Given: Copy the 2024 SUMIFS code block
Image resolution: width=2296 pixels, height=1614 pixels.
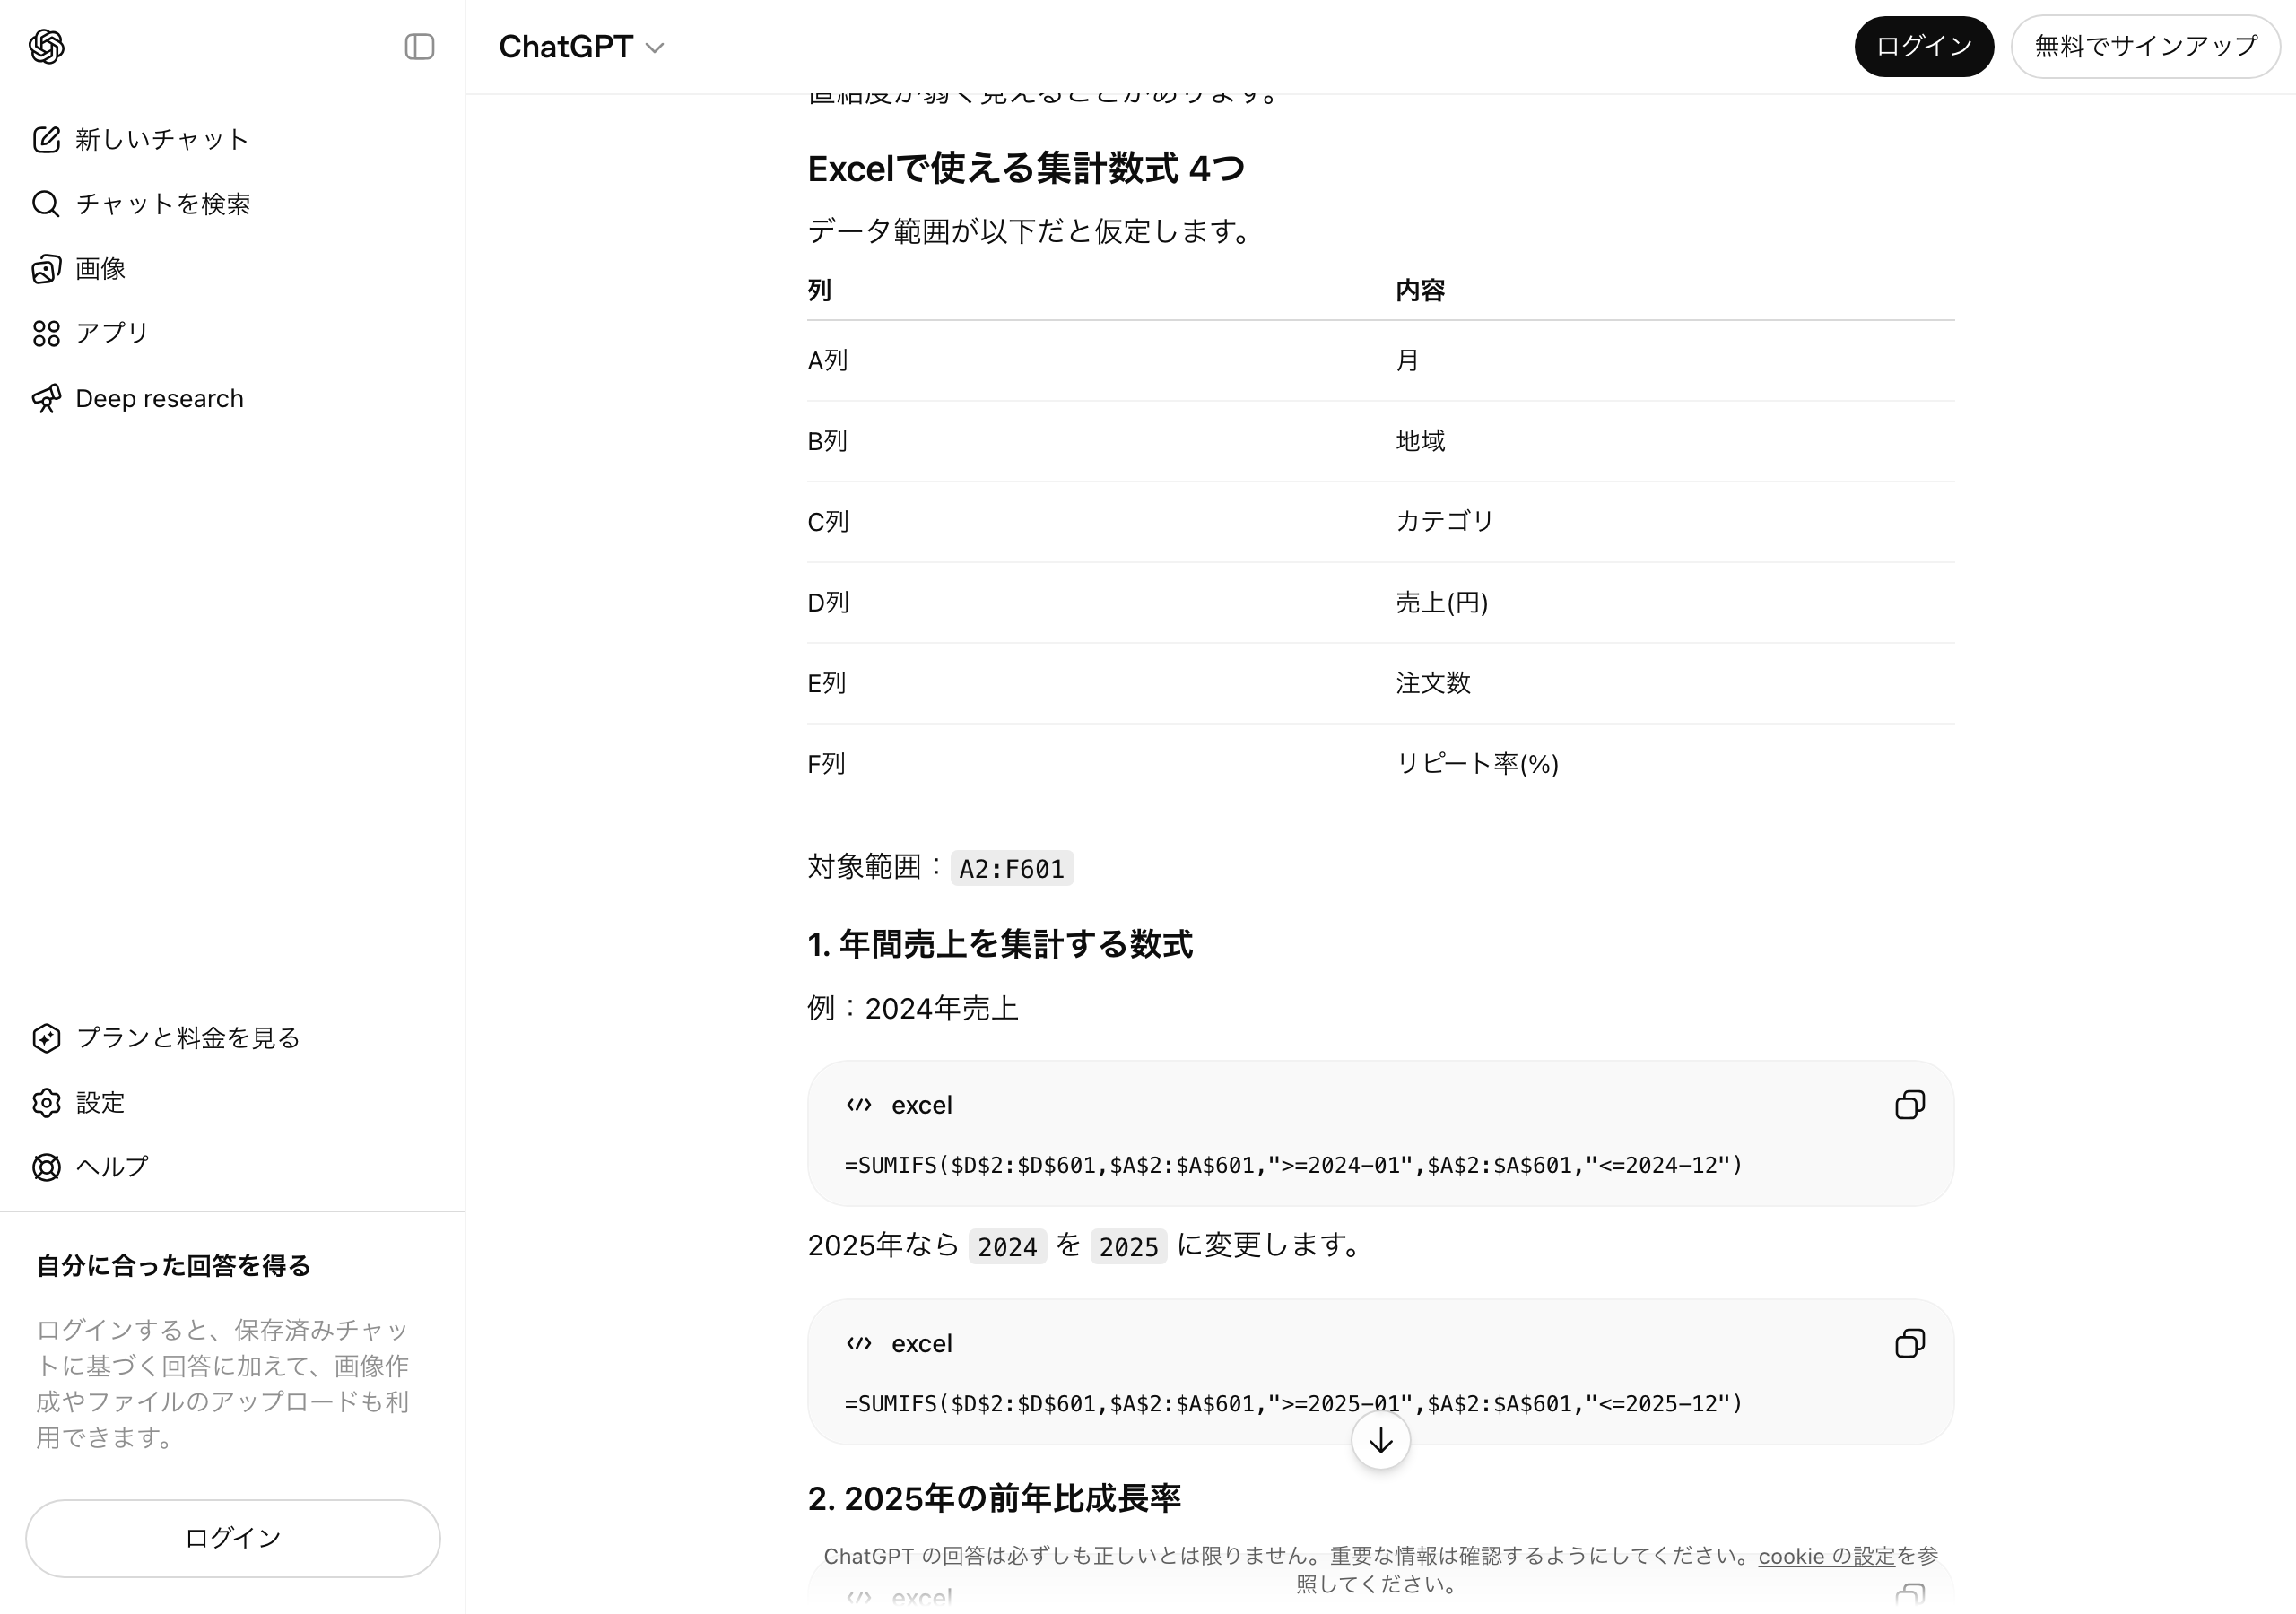Looking at the screenshot, I should 1909,1105.
